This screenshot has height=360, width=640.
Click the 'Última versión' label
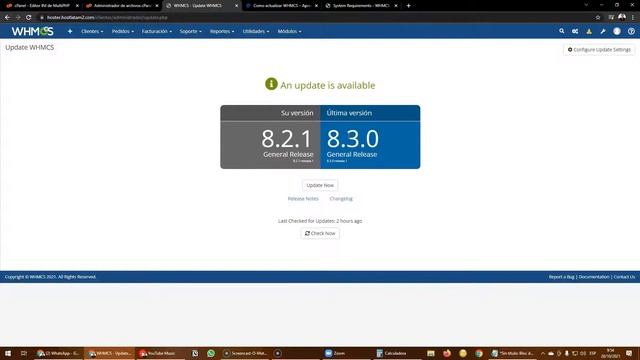pyautogui.click(x=349, y=113)
